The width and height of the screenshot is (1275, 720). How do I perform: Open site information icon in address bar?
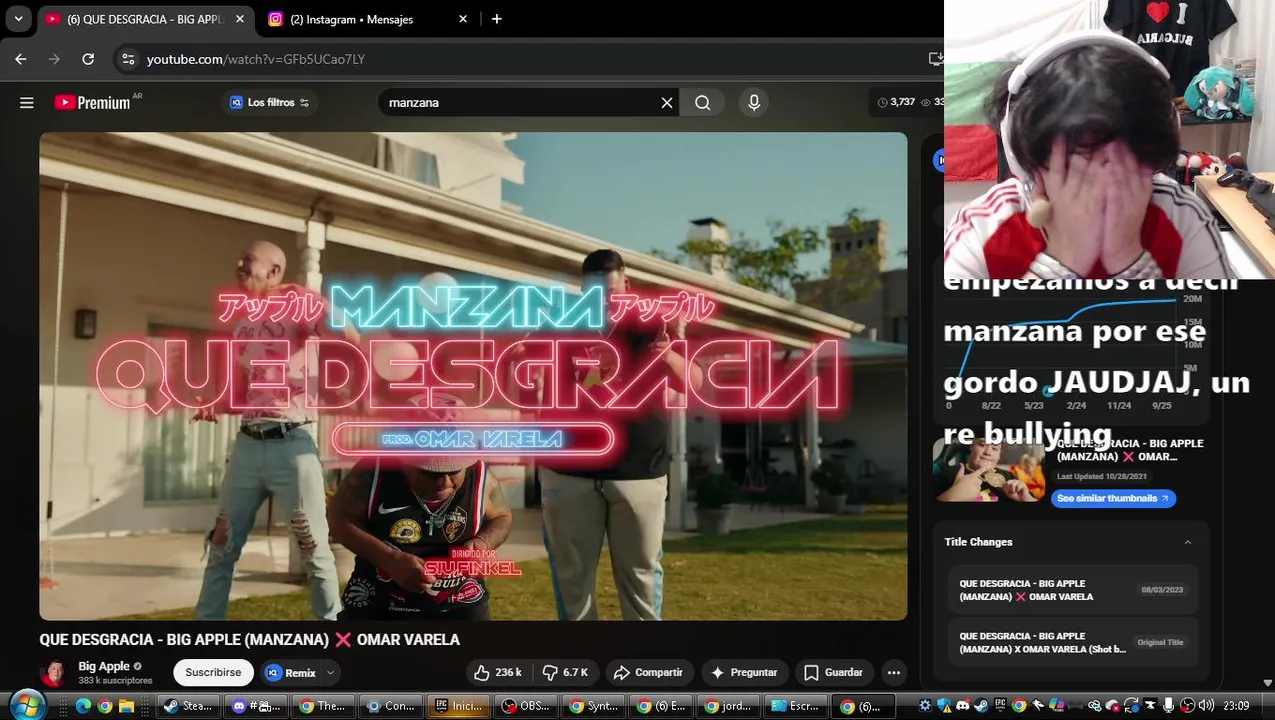128,59
